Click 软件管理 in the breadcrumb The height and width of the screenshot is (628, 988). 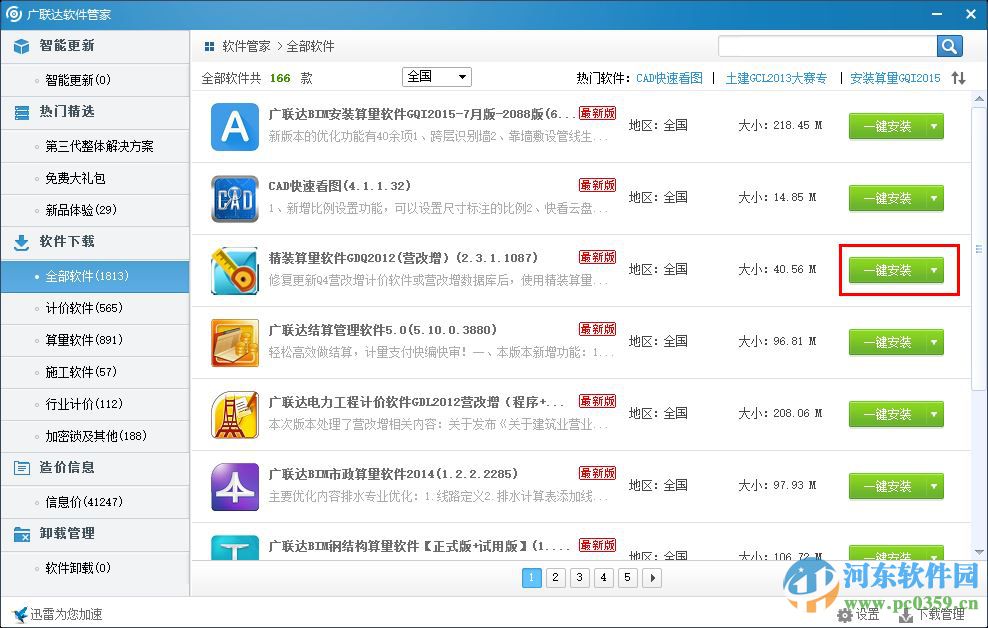246,46
